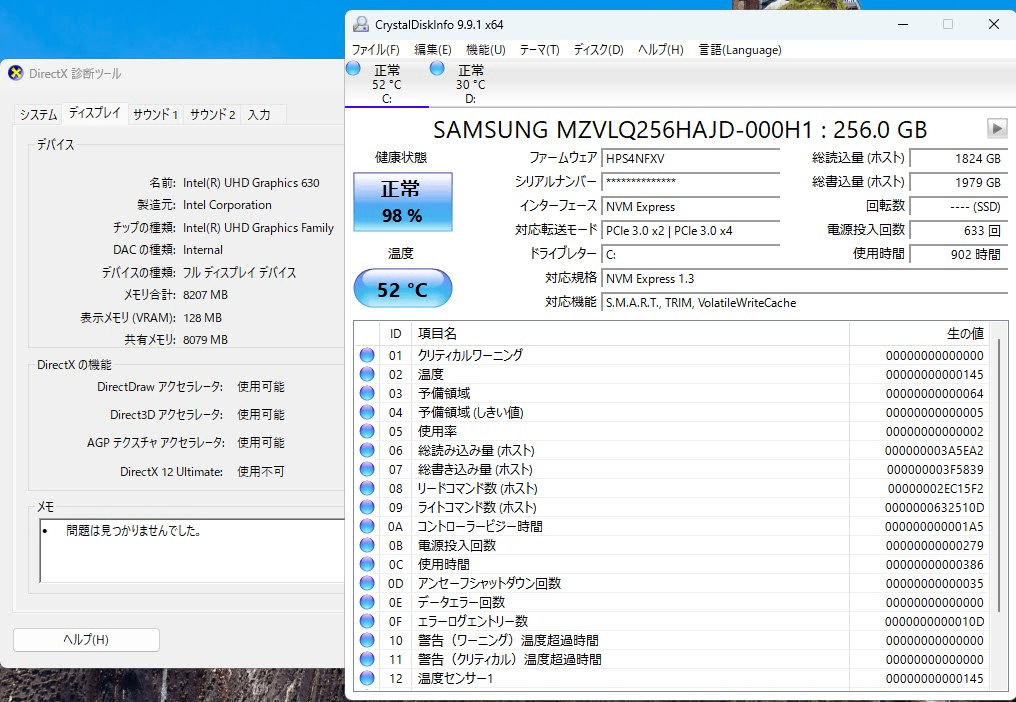Screen dimensions: 1016x702
Task: Click the 使用時間 902 時間 value
Action: click(958, 255)
